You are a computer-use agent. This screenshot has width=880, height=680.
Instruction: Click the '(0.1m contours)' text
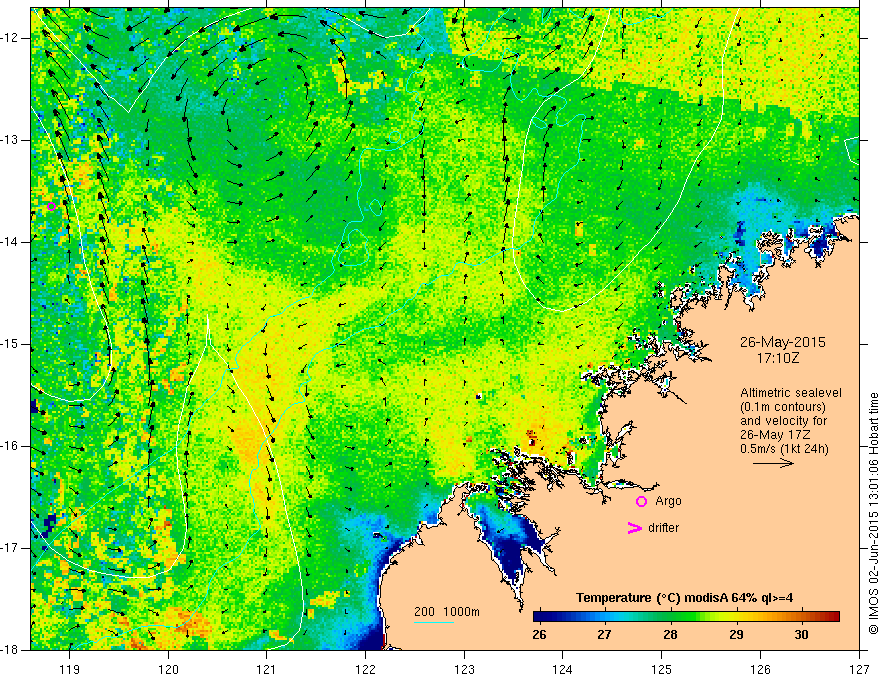tap(783, 407)
